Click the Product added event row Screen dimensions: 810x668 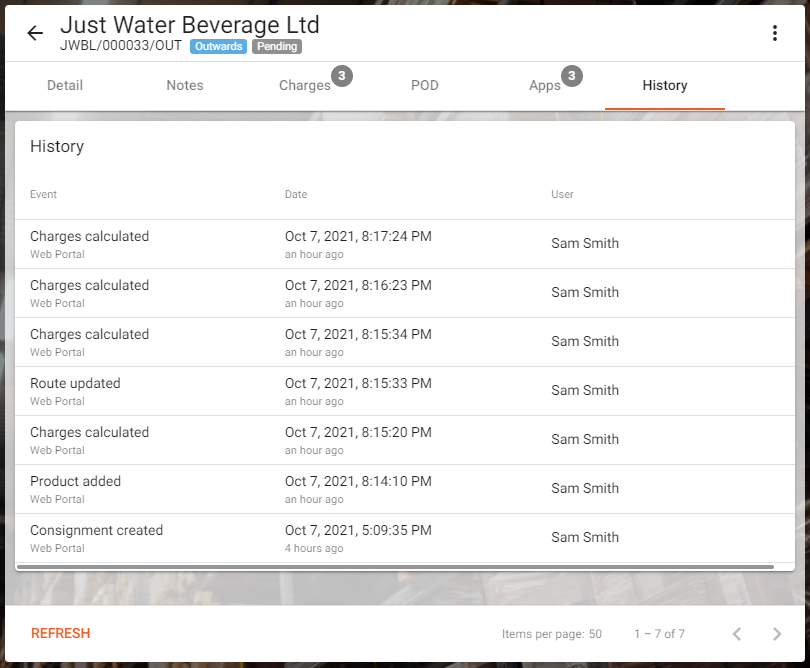click(x=404, y=489)
